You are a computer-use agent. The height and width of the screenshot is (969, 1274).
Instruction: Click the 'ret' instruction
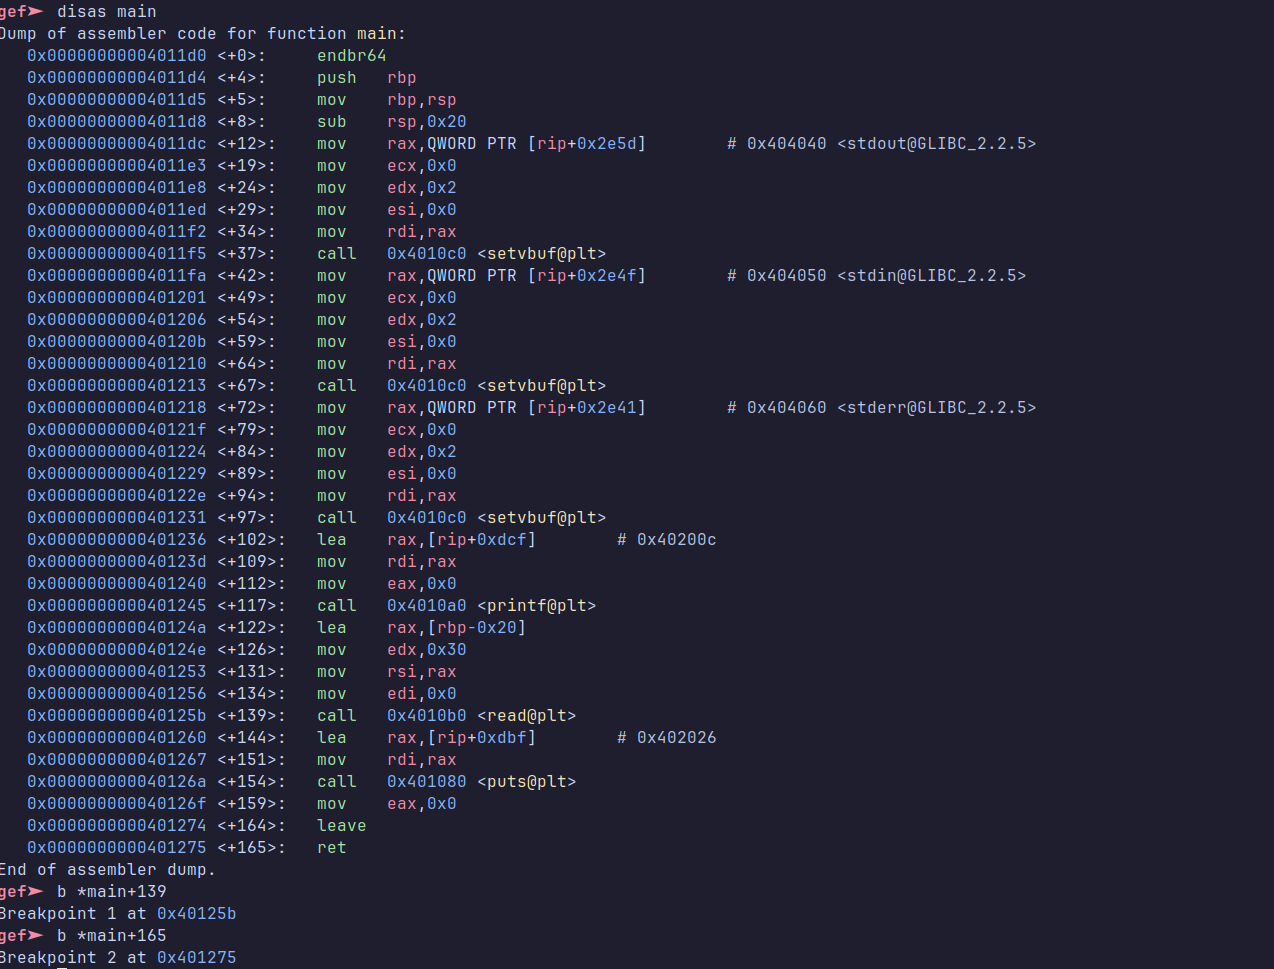[x=332, y=847]
